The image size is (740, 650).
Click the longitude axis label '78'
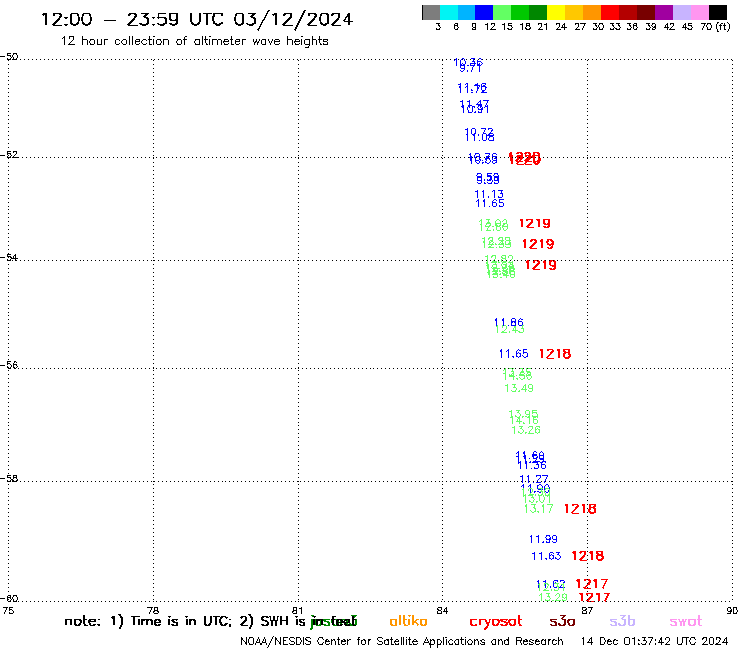(153, 610)
